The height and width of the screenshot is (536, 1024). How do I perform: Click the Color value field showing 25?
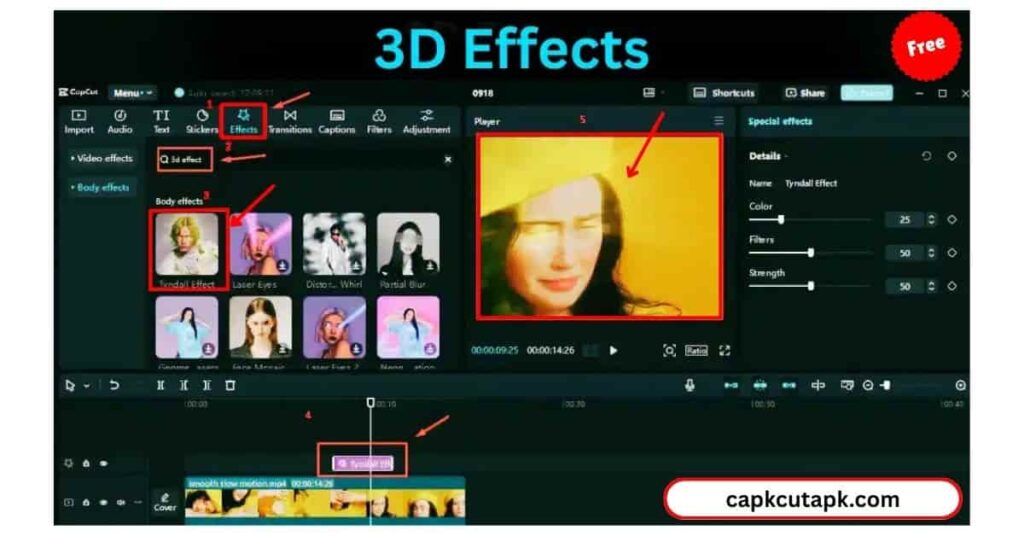pyautogui.click(x=905, y=220)
